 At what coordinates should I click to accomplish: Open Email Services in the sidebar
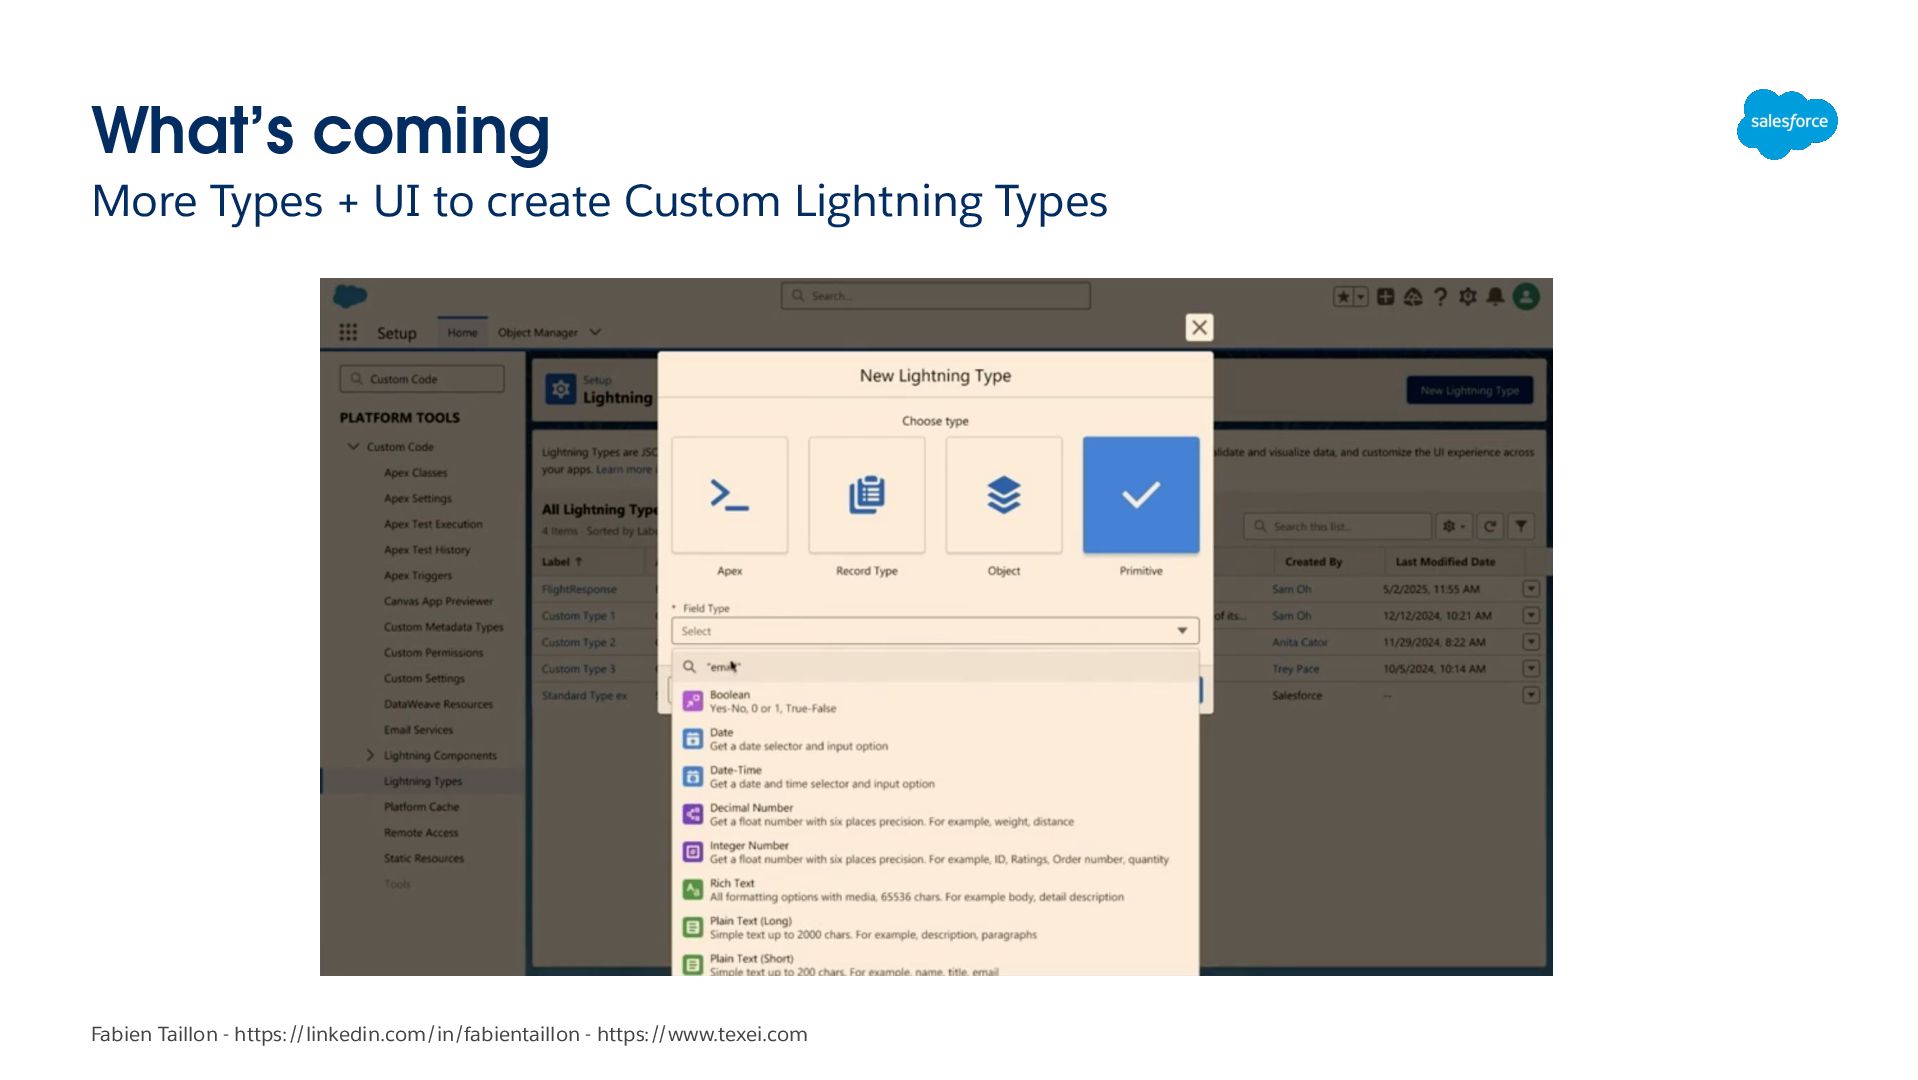pyautogui.click(x=418, y=730)
